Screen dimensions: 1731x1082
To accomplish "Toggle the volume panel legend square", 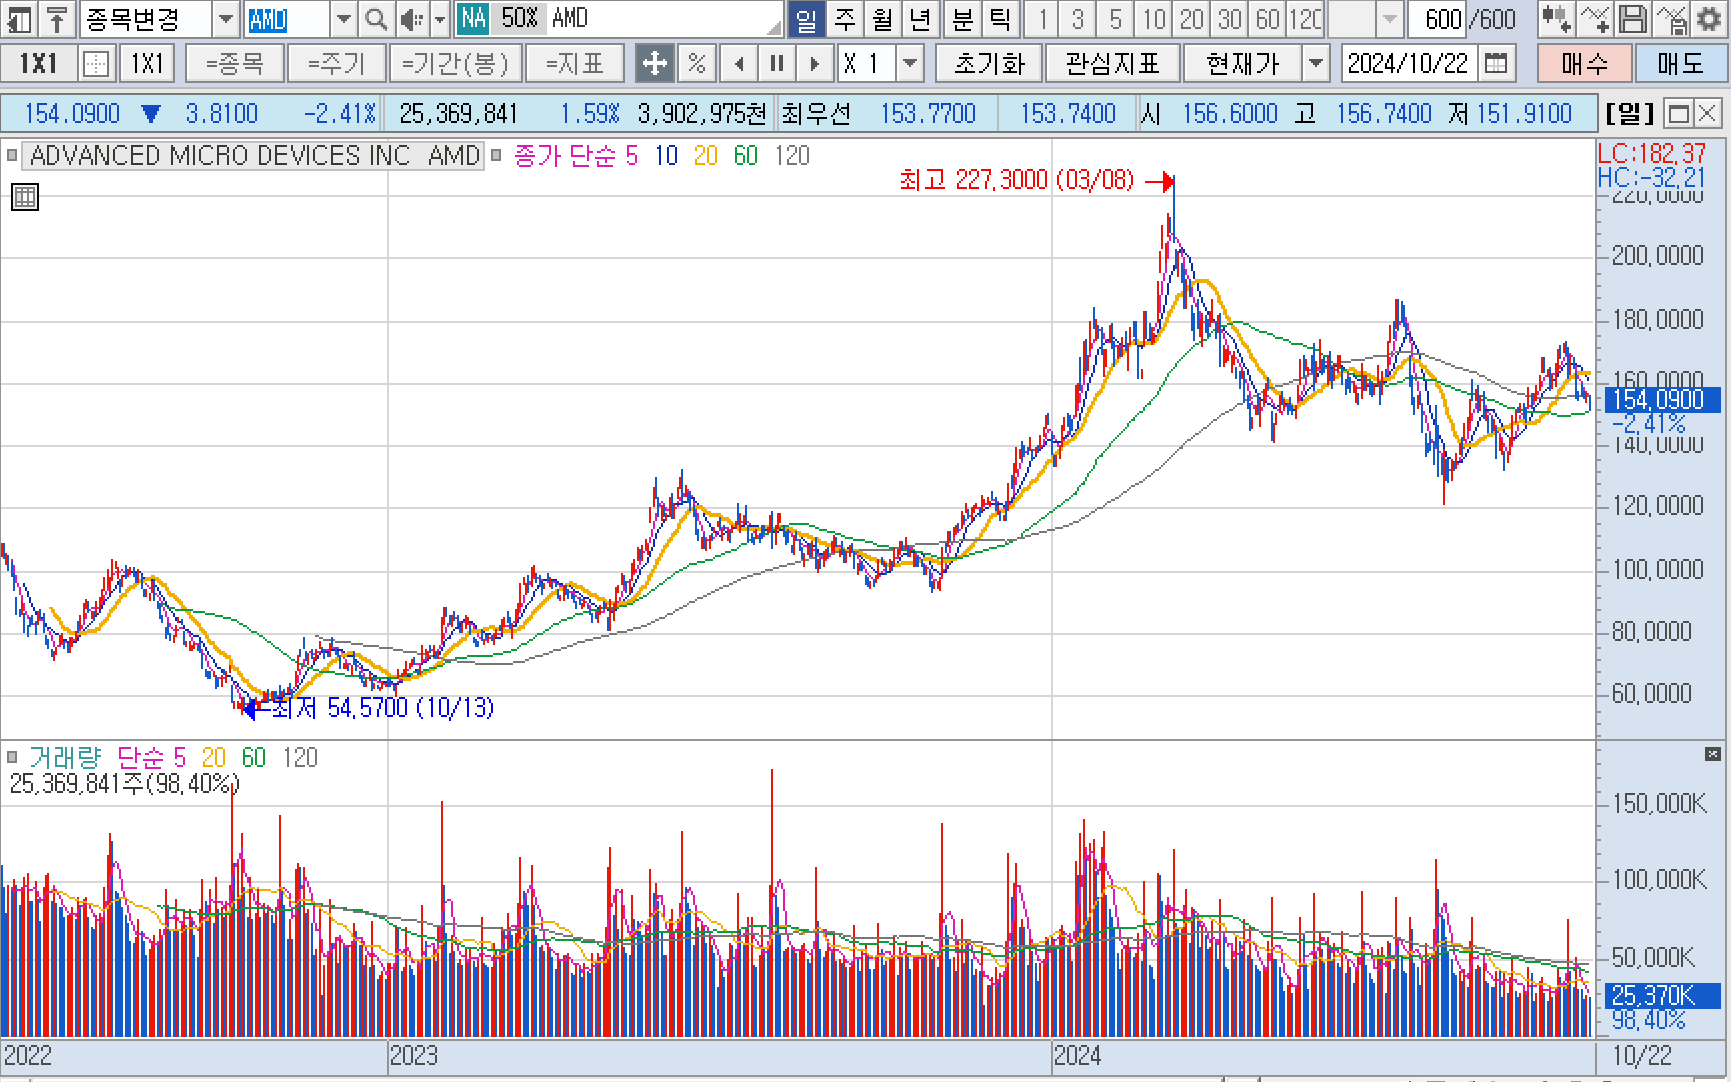I will 12,757.
